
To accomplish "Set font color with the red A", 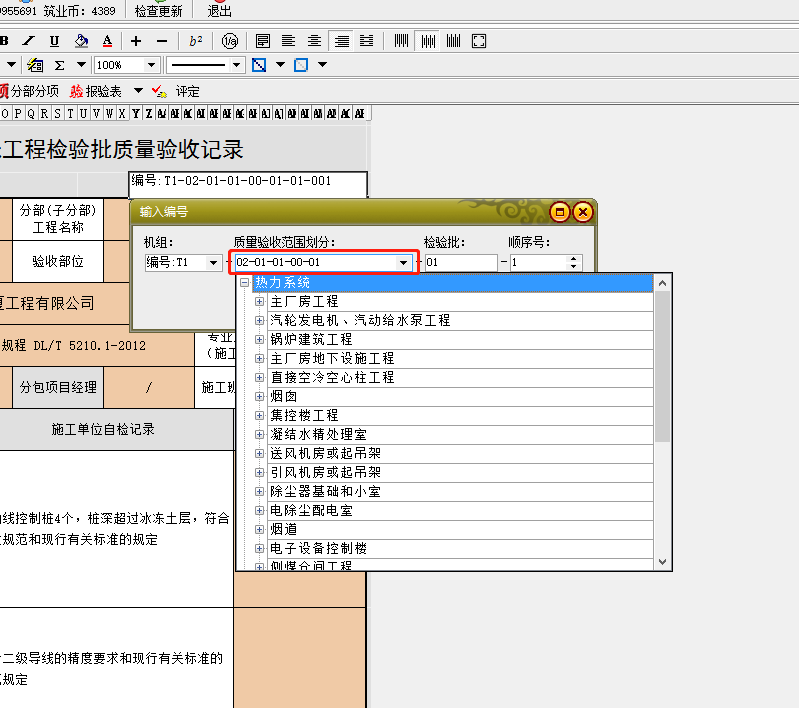I will tap(107, 41).
